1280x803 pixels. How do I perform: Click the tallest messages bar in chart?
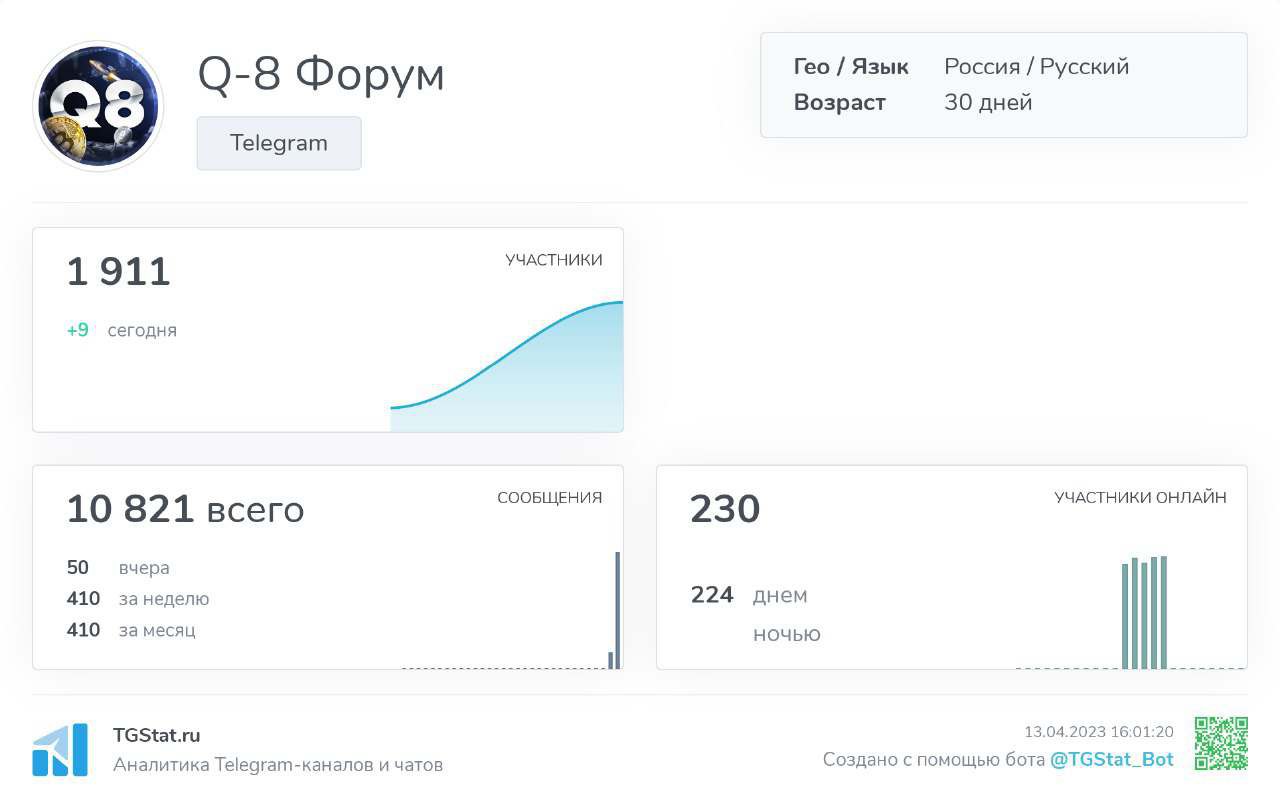[x=618, y=610]
